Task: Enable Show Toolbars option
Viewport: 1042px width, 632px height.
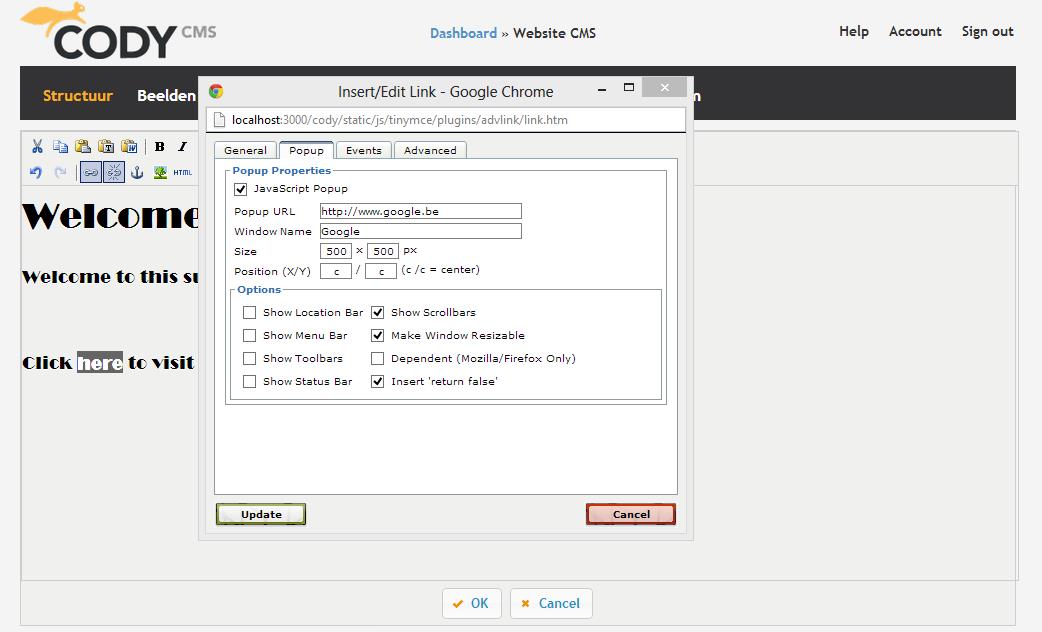Action: [x=249, y=359]
